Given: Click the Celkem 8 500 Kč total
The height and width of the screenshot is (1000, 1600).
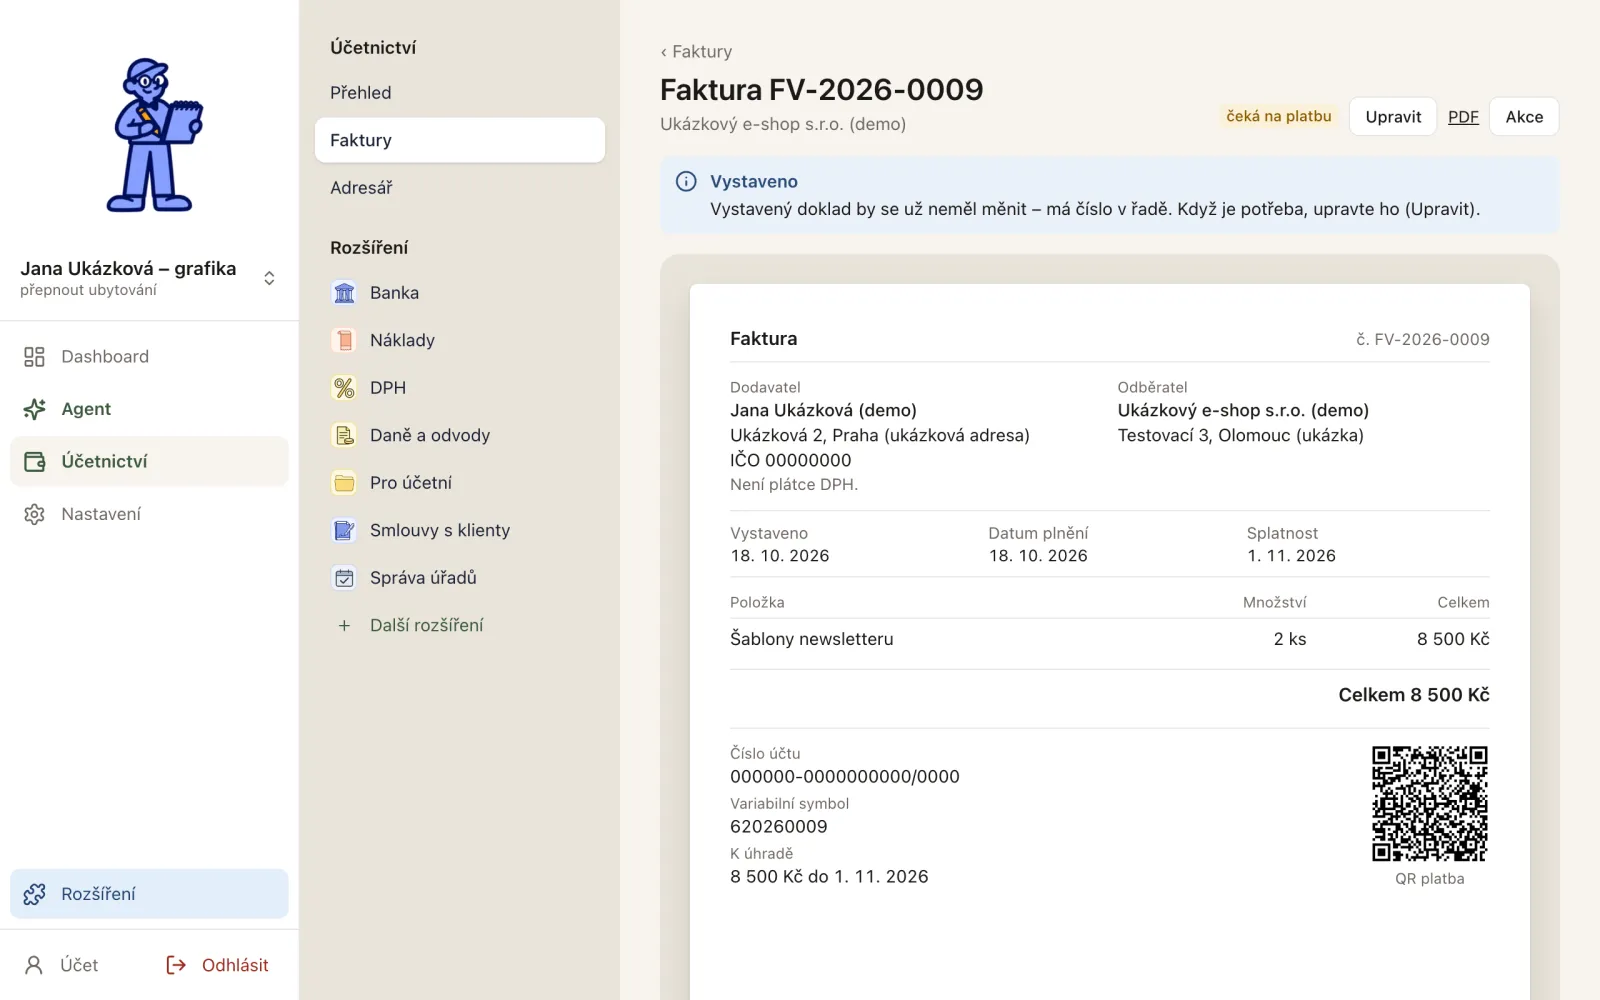Looking at the screenshot, I should tap(1414, 695).
